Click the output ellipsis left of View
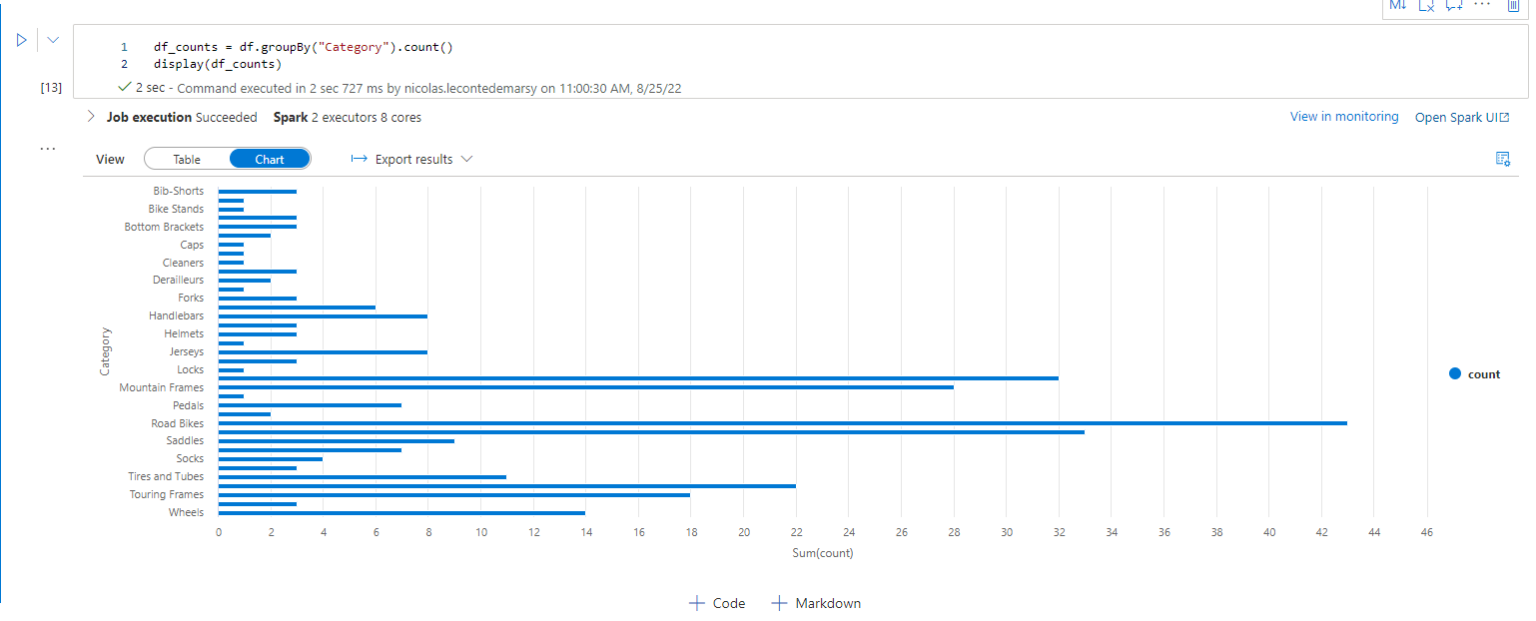Screen dimensions: 1536x621 click(x=47, y=149)
